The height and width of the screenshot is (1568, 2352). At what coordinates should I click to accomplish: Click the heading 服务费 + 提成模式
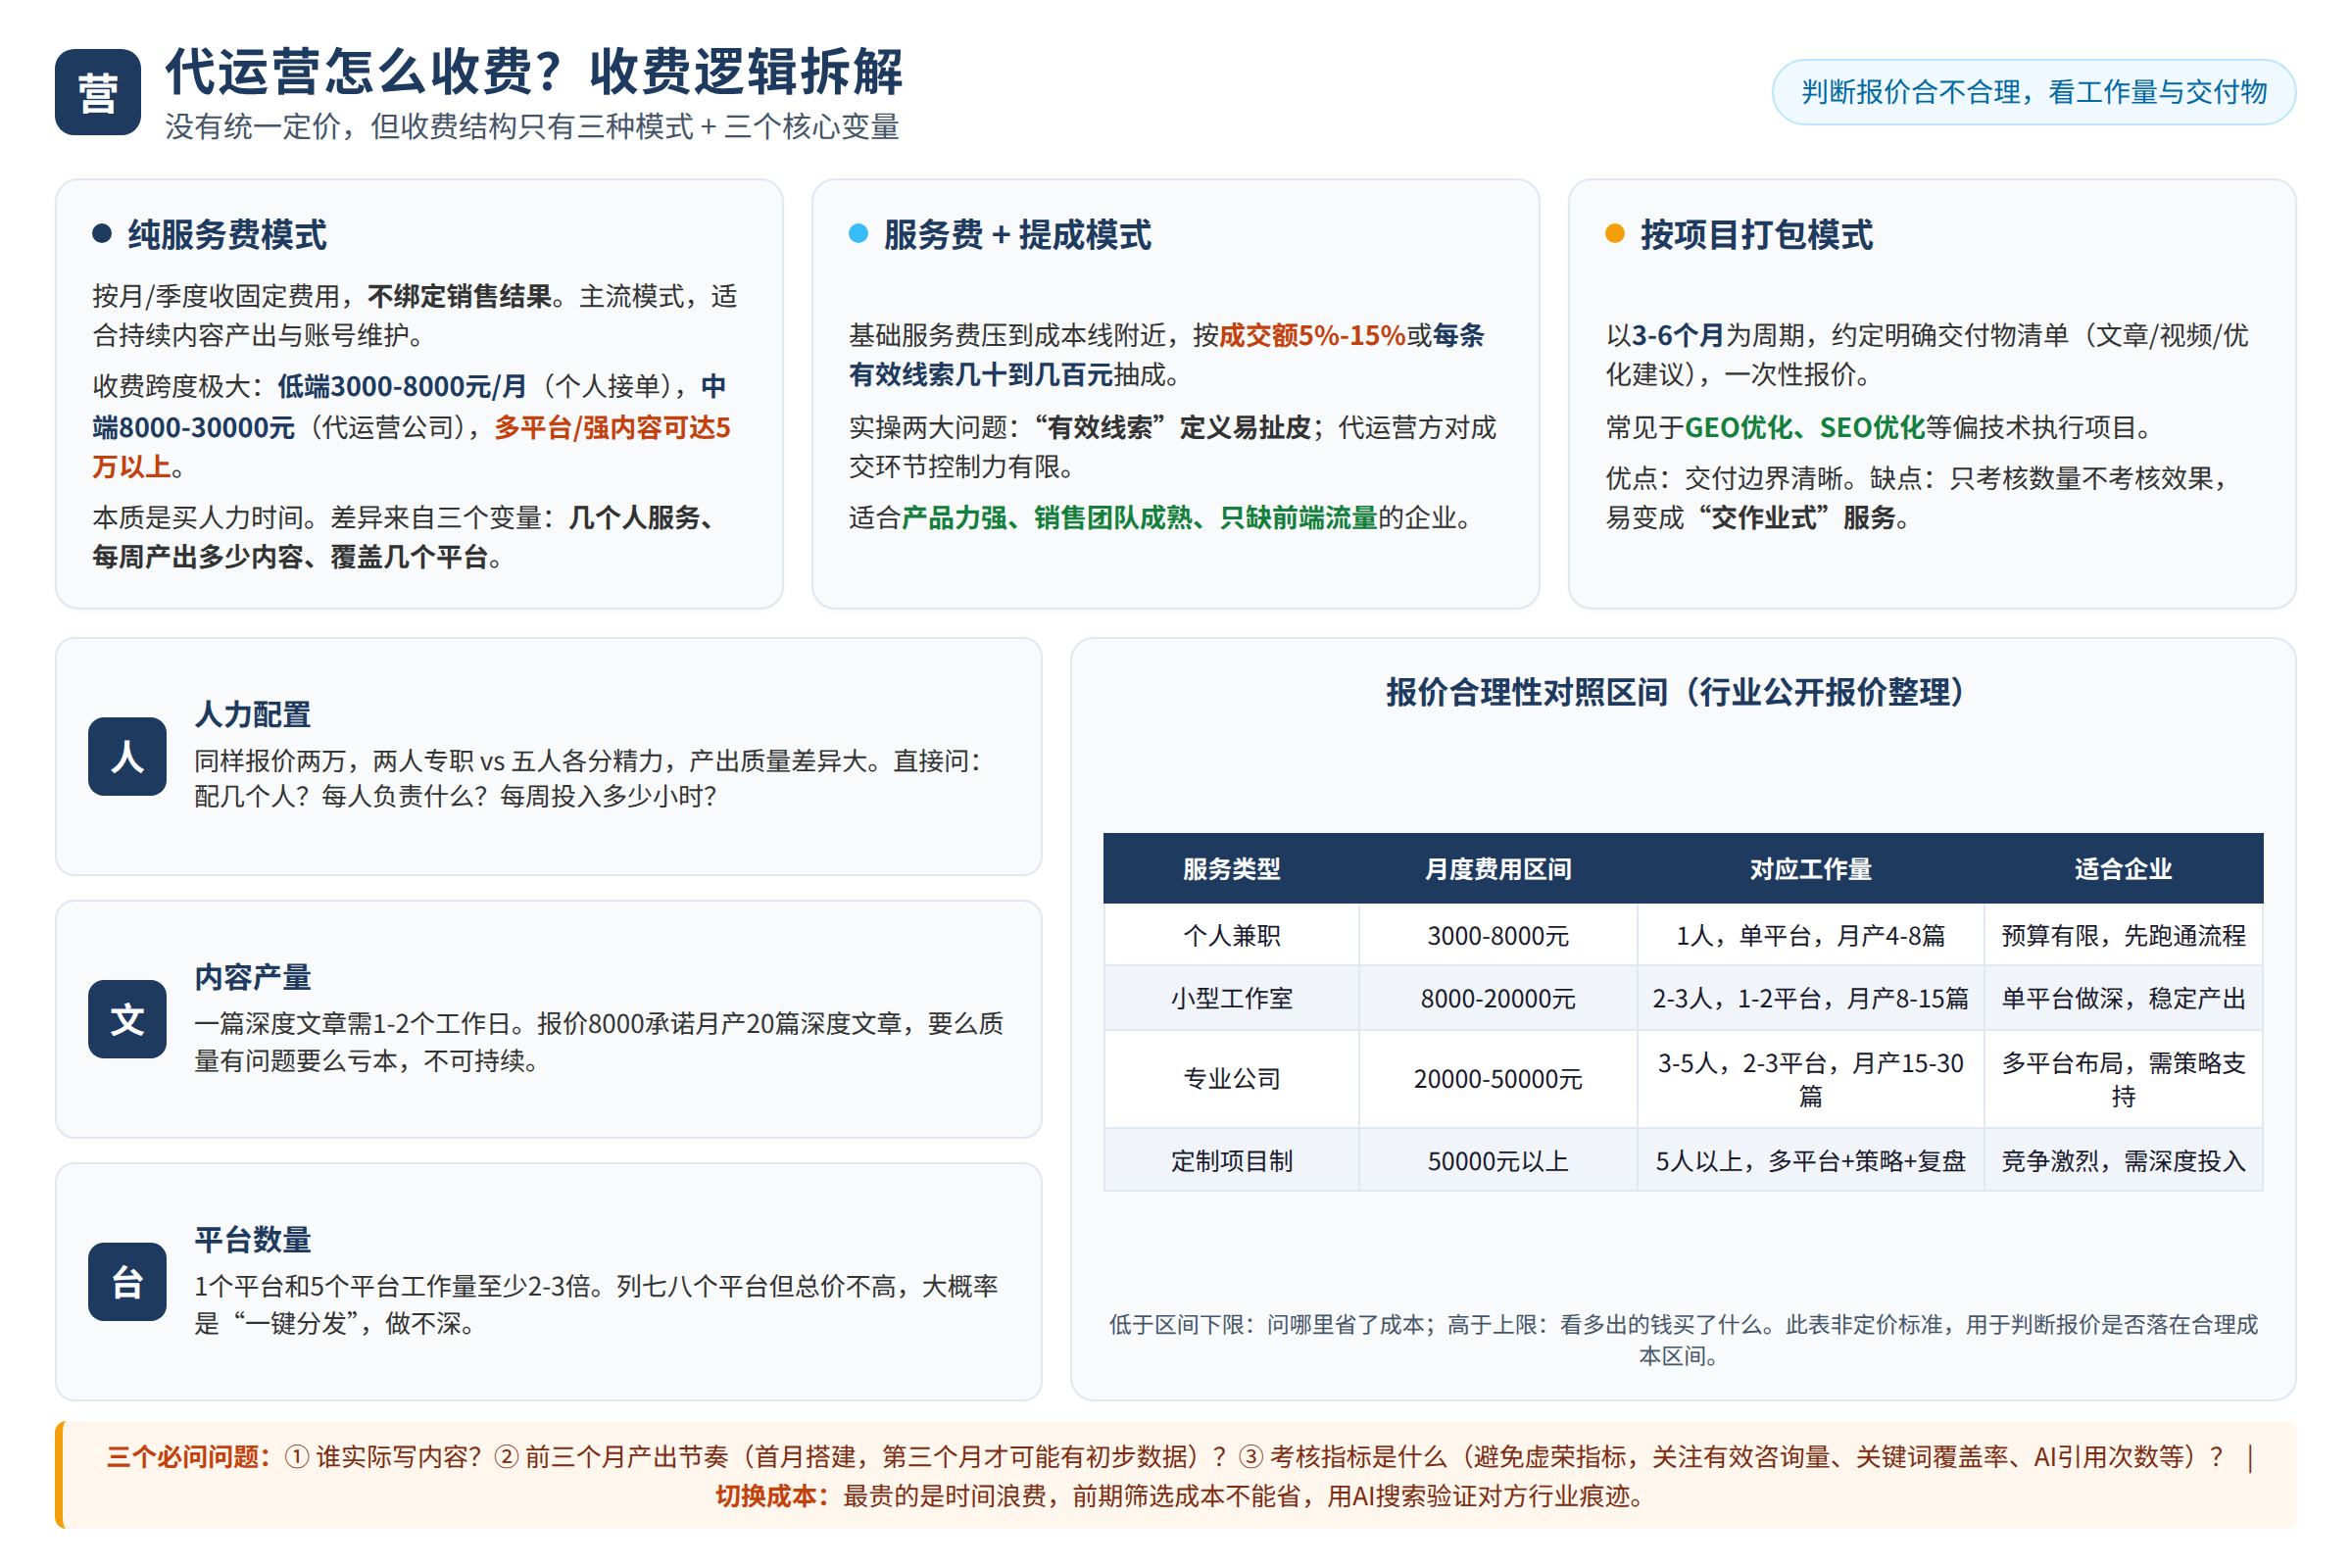(1017, 235)
